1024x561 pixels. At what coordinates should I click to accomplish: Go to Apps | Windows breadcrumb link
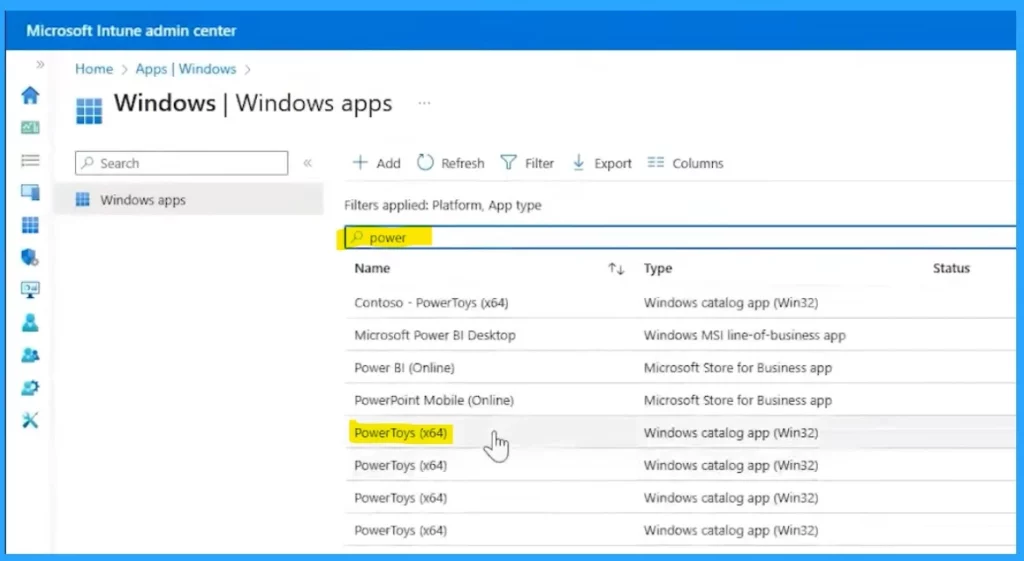186,69
